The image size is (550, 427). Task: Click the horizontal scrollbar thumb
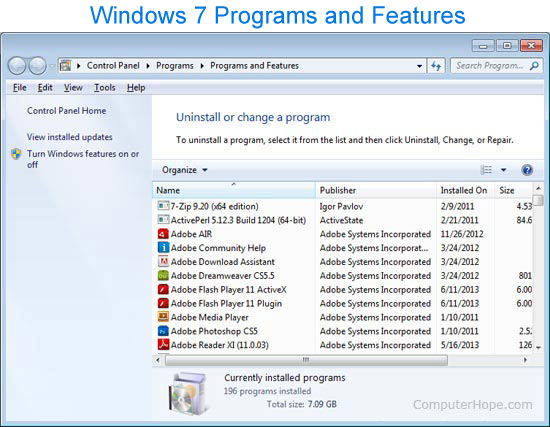point(306,360)
